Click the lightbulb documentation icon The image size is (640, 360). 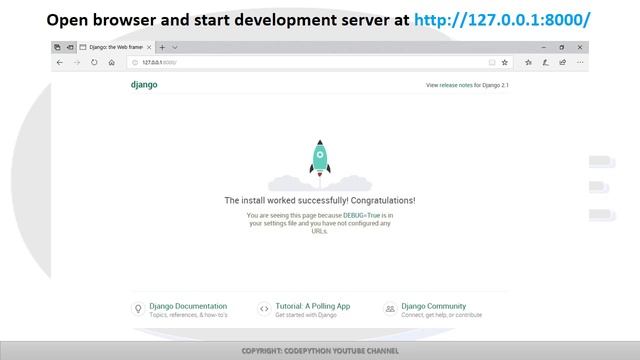click(138, 309)
